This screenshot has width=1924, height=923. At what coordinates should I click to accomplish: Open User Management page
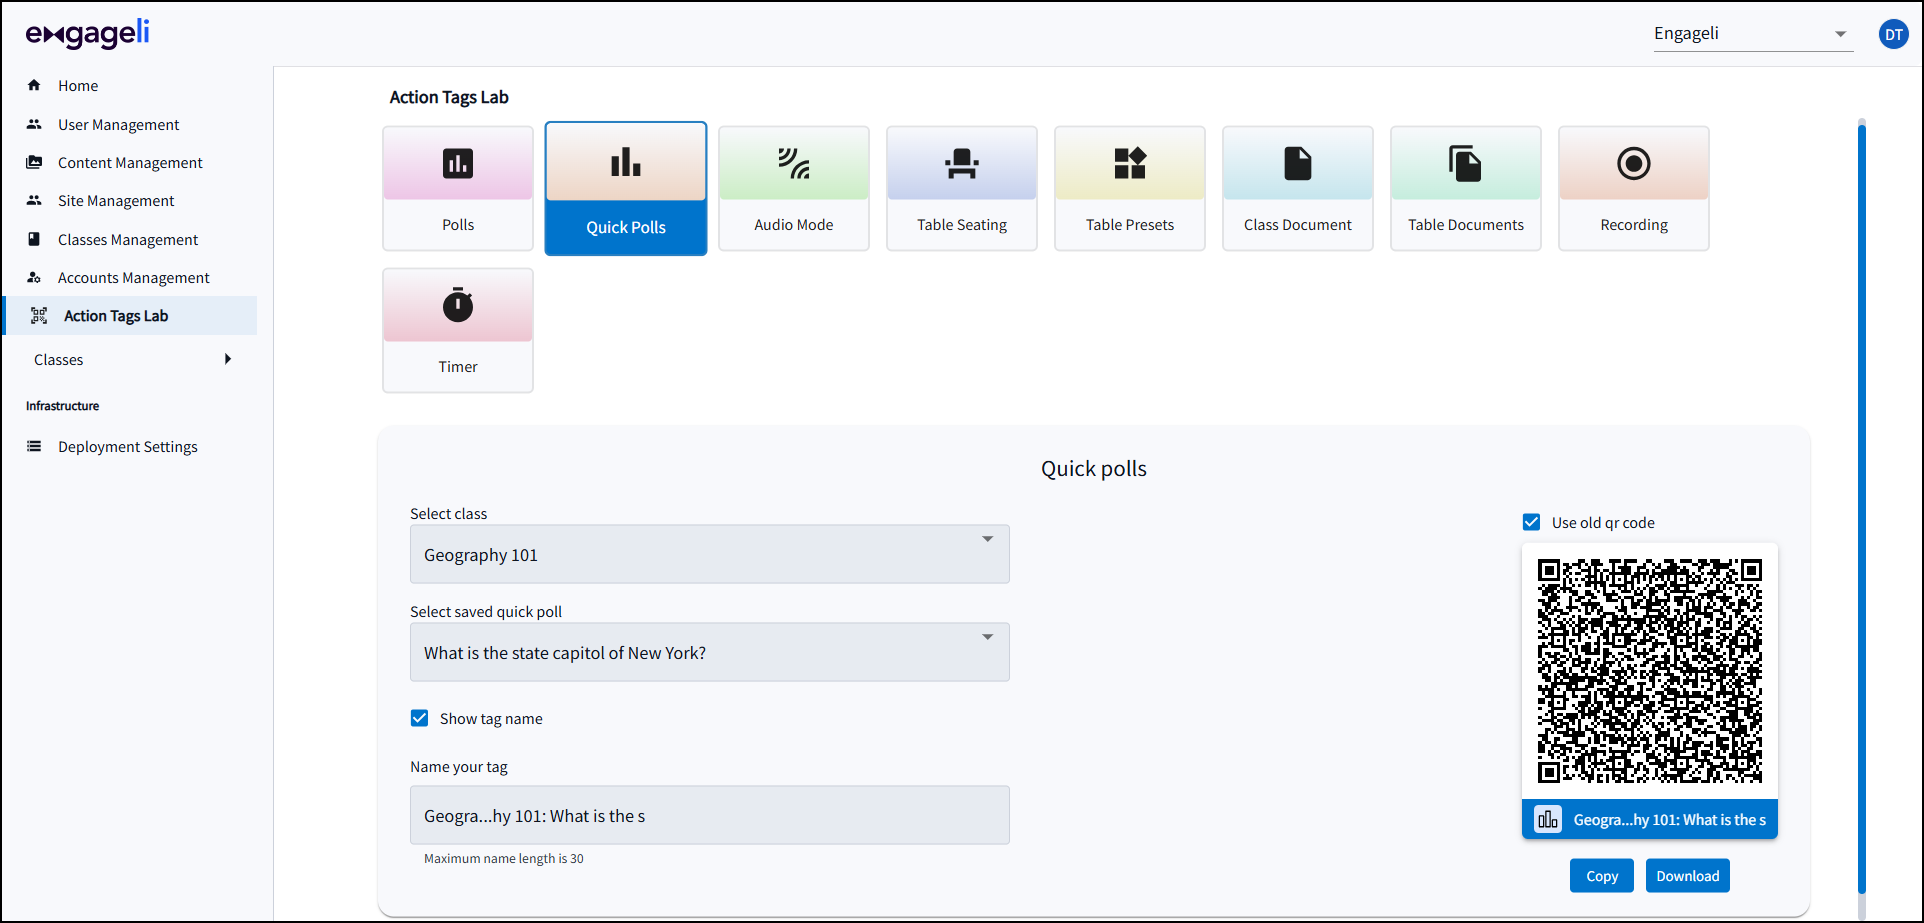(x=118, y=124)
